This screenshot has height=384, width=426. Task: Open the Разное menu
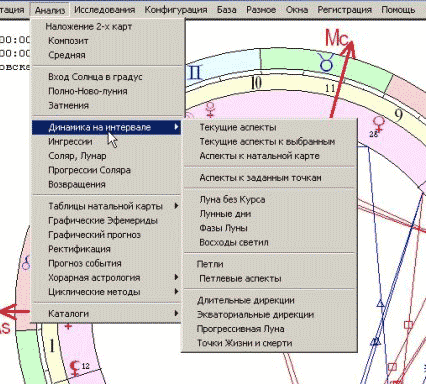pos(261,10)
